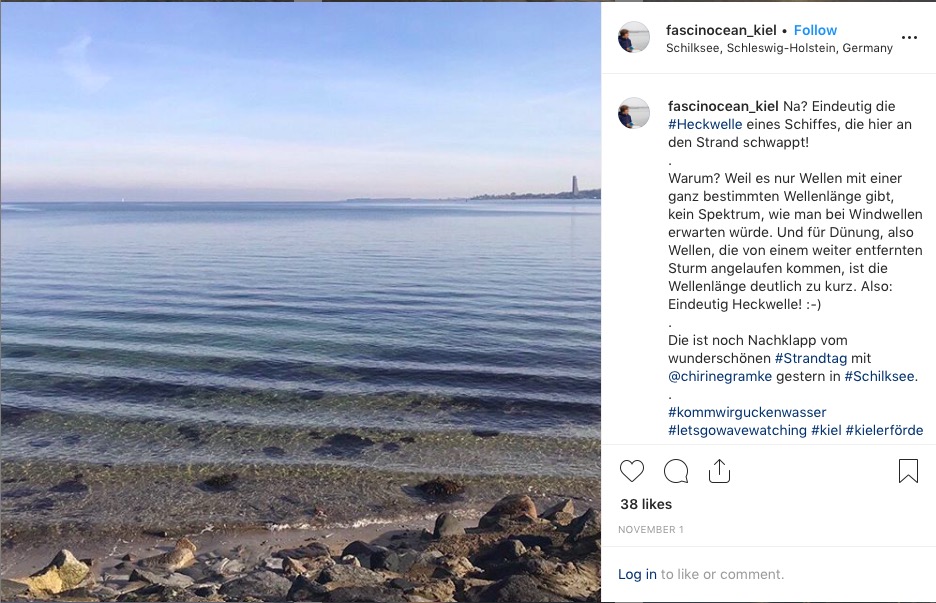Open the three-dot more options menu
This screenshot has height=603, width=936.
click(909, 38)
